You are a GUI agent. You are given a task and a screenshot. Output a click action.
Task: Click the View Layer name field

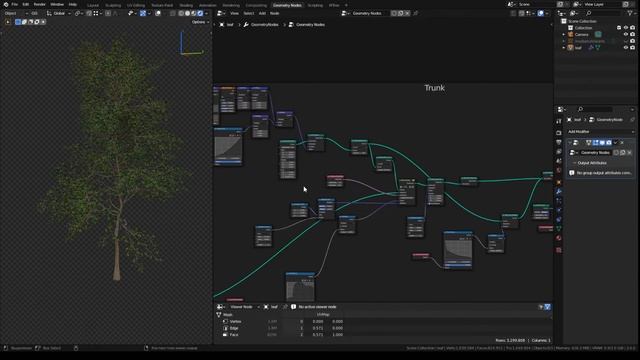(599, 4)
